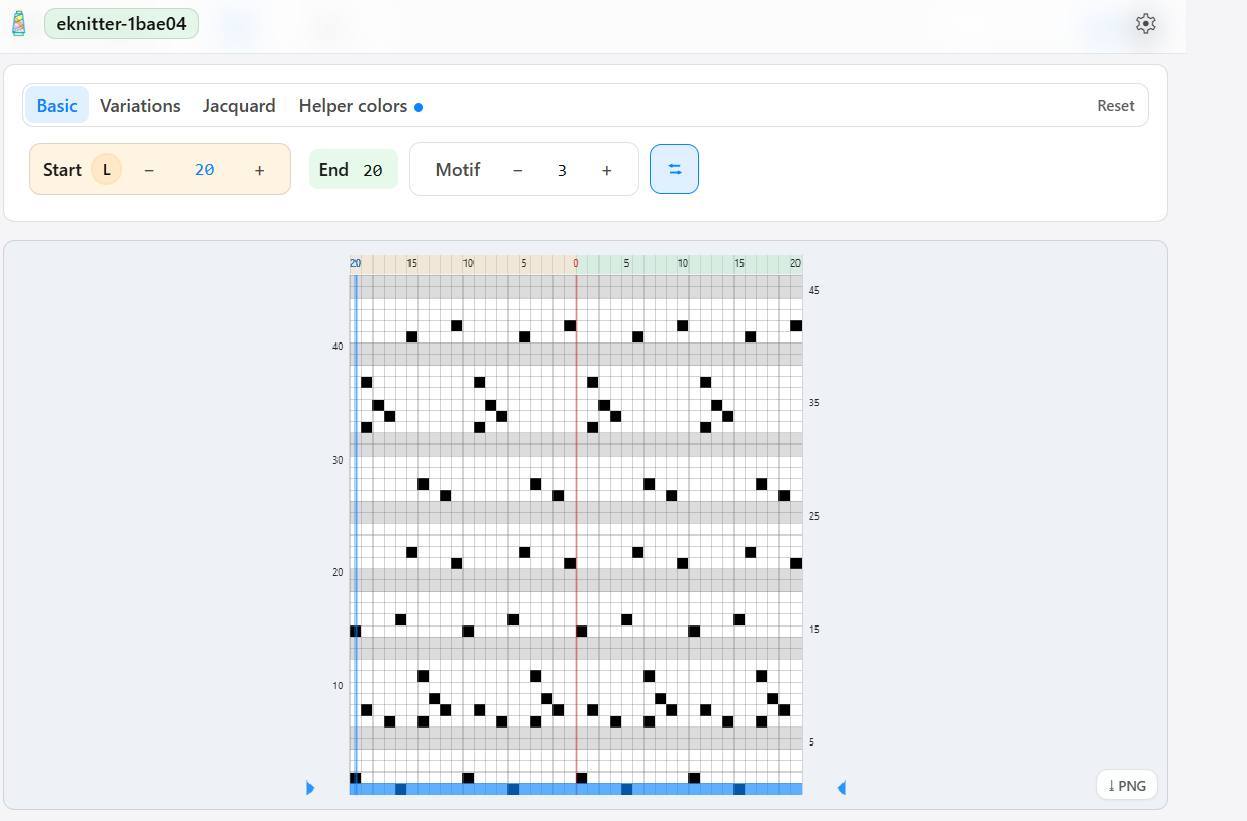The image size is (1247, 821).
Task: Click the Start needle number field
Action: click(x=204, y=170)
